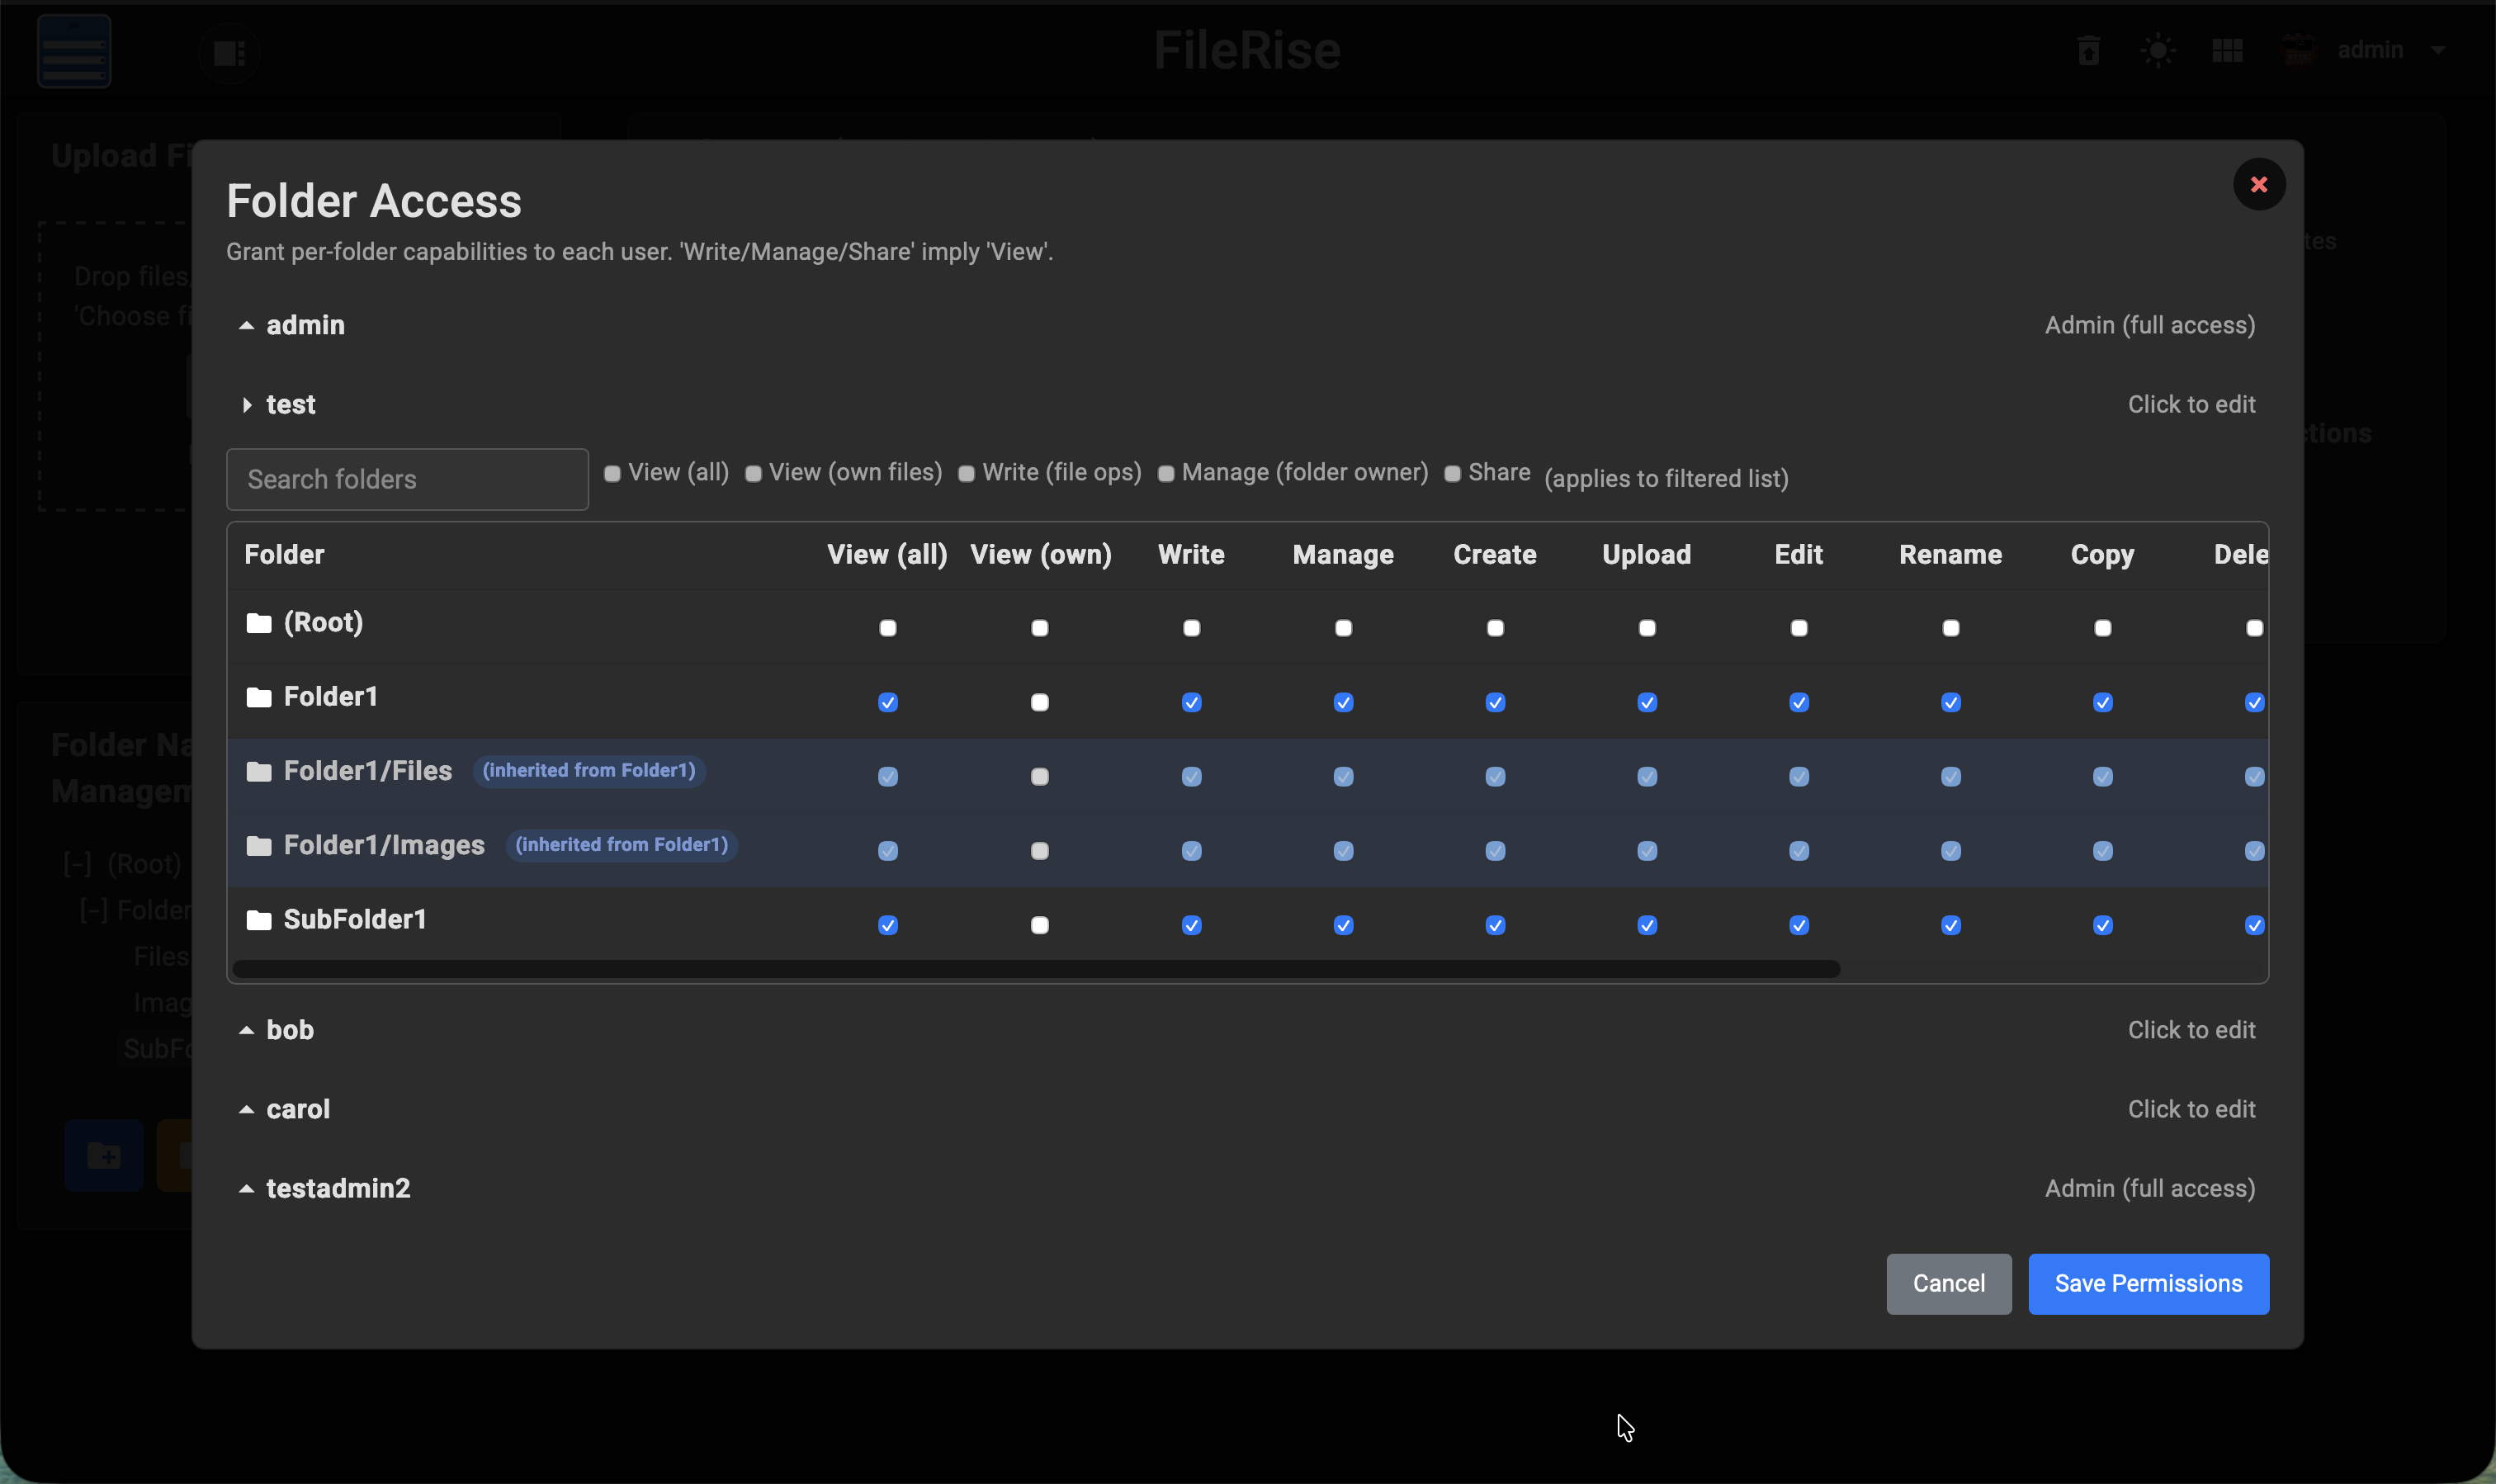
Task: Open the admin user dropdown menu
Action: [x=2438, y=50]
